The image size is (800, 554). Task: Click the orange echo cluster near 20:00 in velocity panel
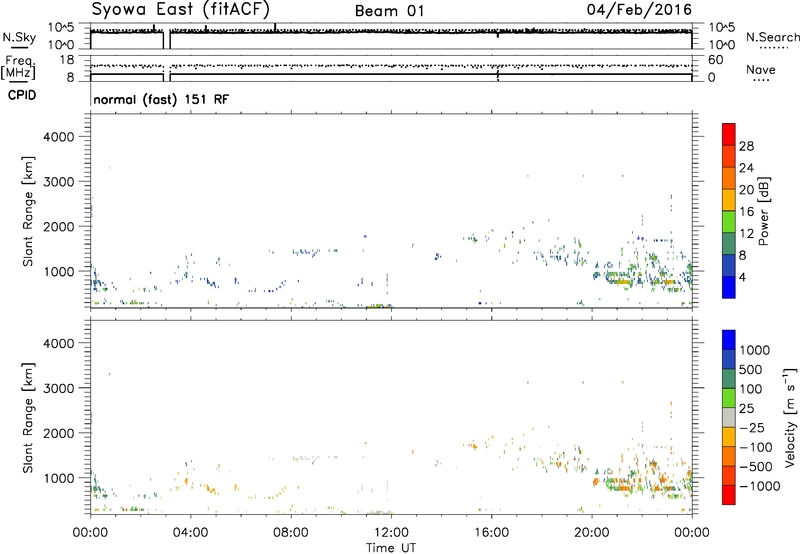pos(596,481)
